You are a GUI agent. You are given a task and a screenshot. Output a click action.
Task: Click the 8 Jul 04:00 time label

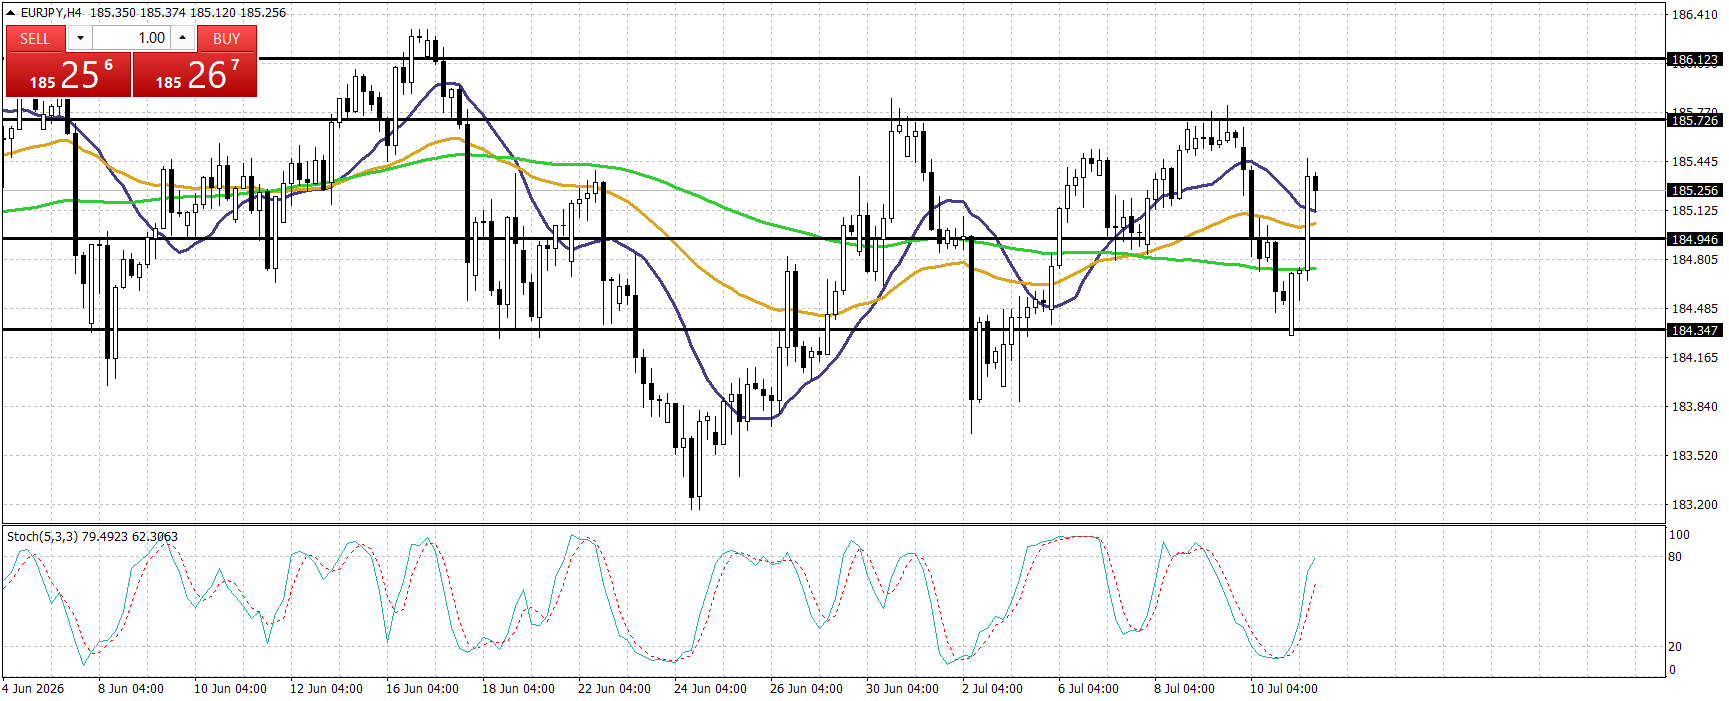coord(1184,689)
